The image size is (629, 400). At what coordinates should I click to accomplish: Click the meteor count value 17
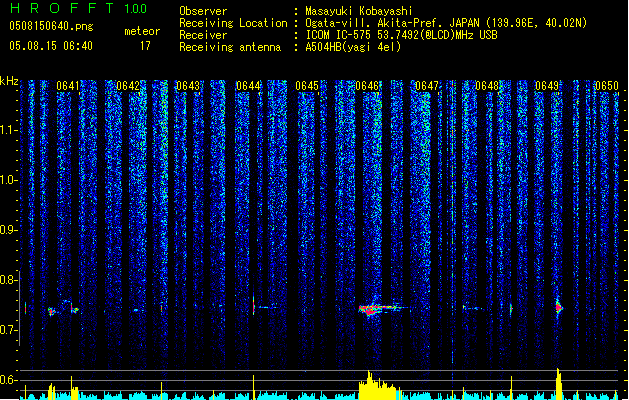click(x=145, y=46)
